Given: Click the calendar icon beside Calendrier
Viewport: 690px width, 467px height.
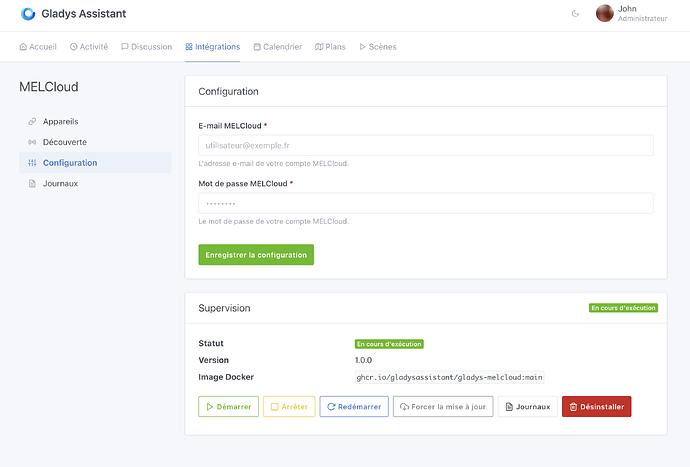Looking at the screenshot, I should click(x=257, y=47).
